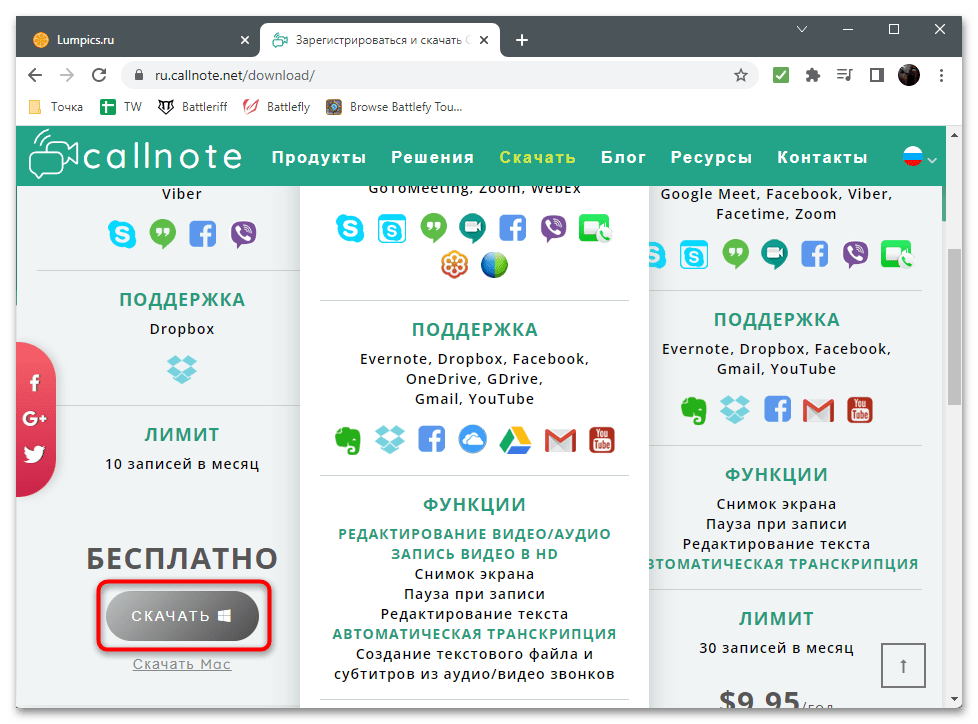This screenshot has width=978, height=724.
Task: Click the Evernote elephant icon in middle column
Action: pyautogui.click(x=348, y=440)
